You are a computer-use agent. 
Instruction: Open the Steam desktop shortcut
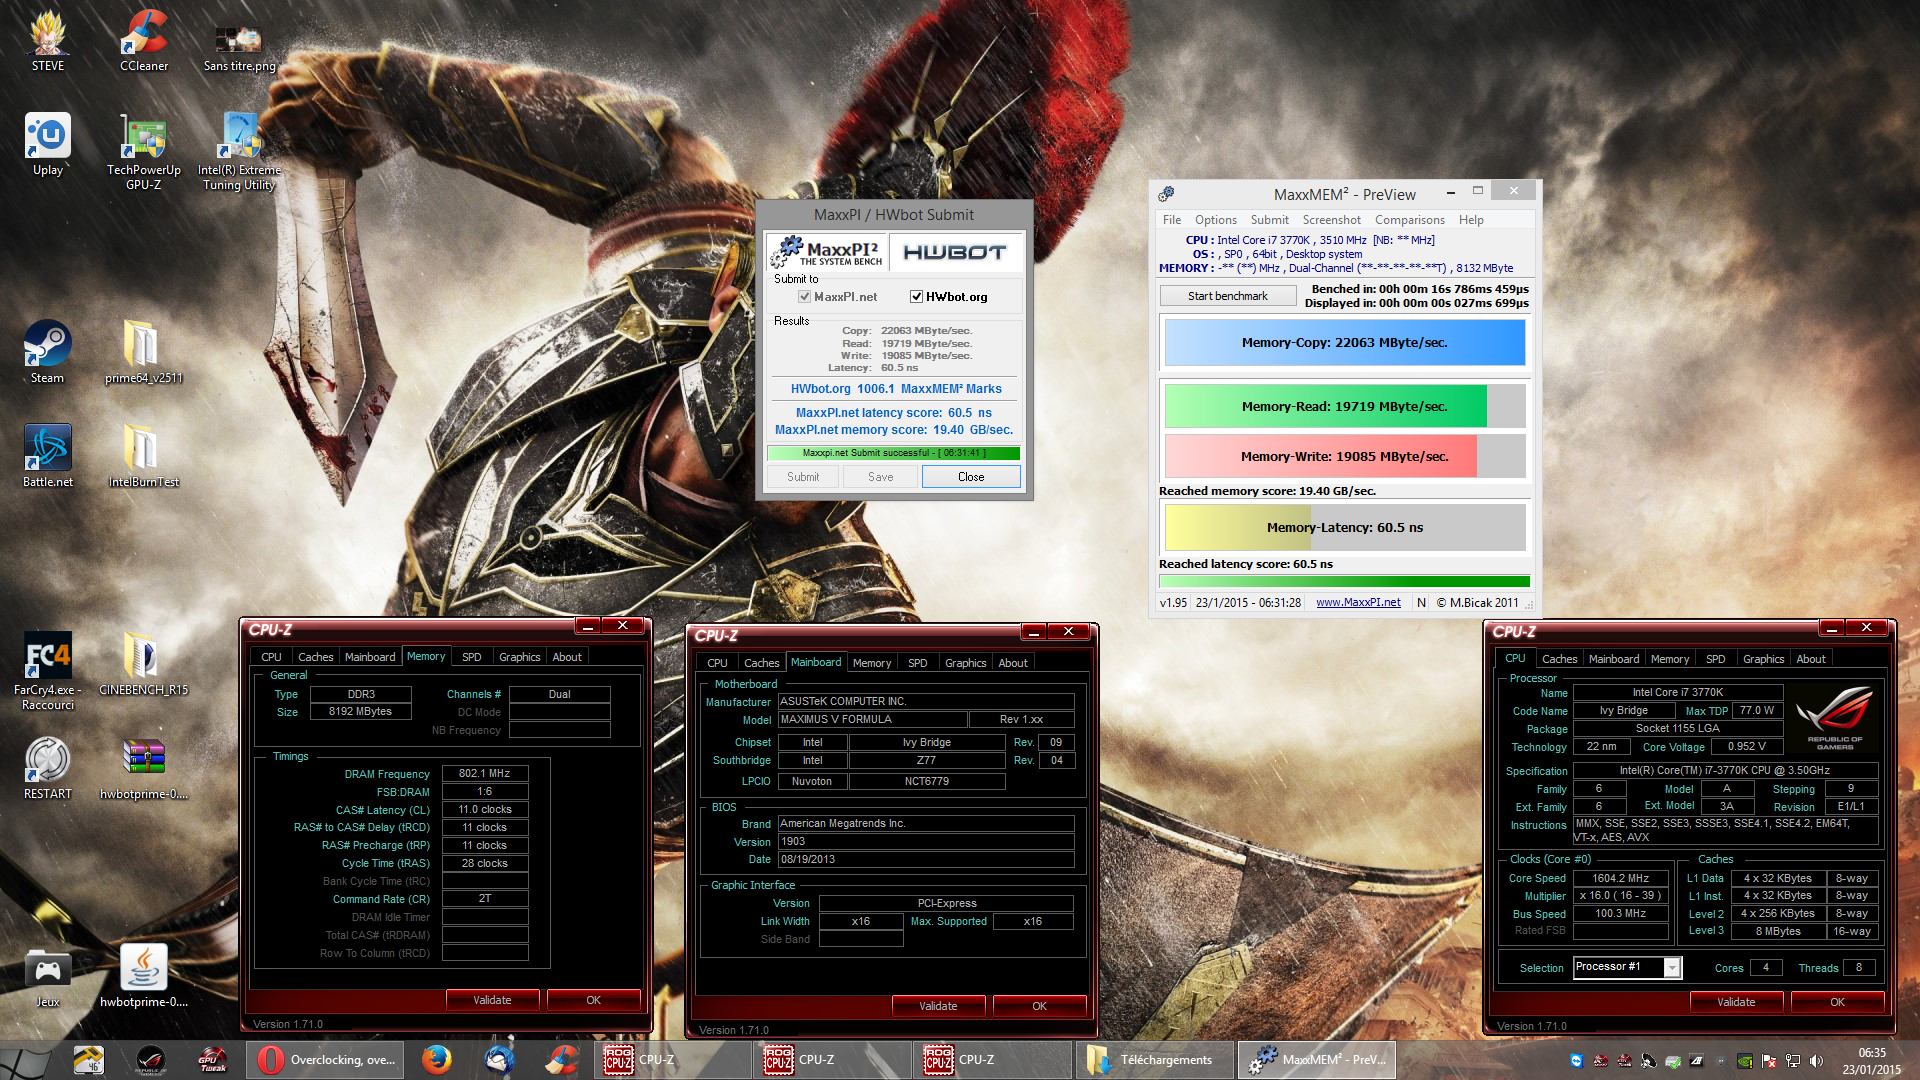(x=48, y=352)
